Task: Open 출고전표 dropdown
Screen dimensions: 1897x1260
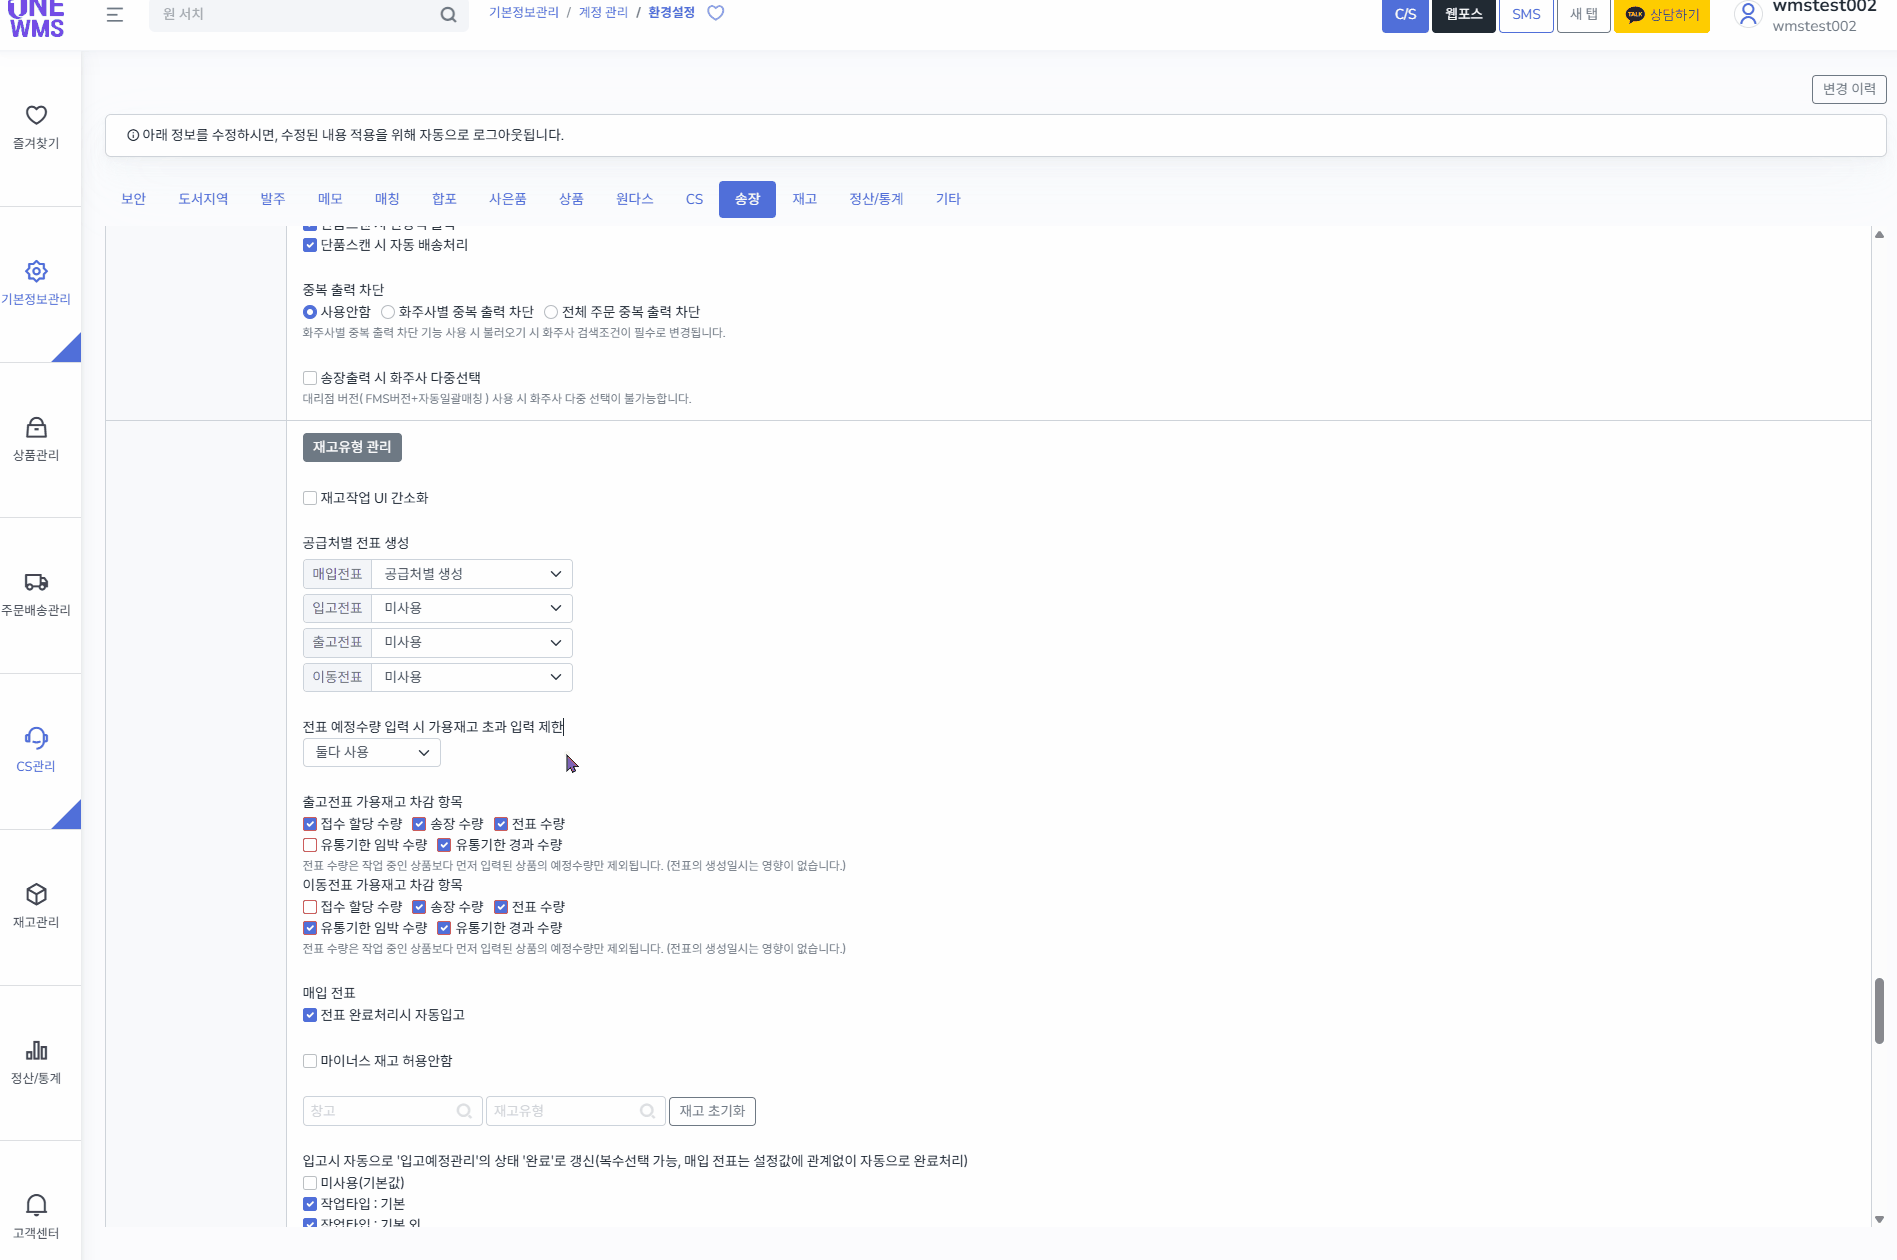Action: tap(472, 642)
